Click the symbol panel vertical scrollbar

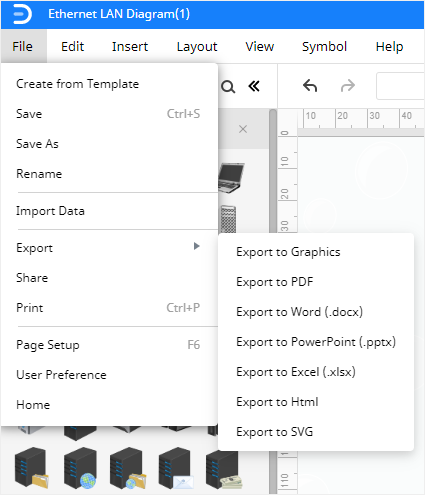click(x=273, y=170)
